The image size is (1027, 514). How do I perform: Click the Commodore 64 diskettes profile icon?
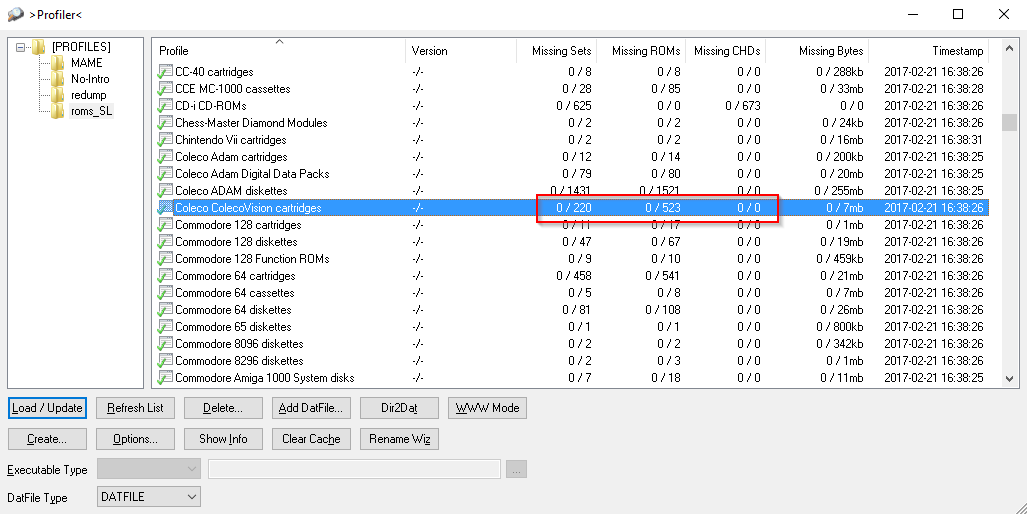point(165,310)
